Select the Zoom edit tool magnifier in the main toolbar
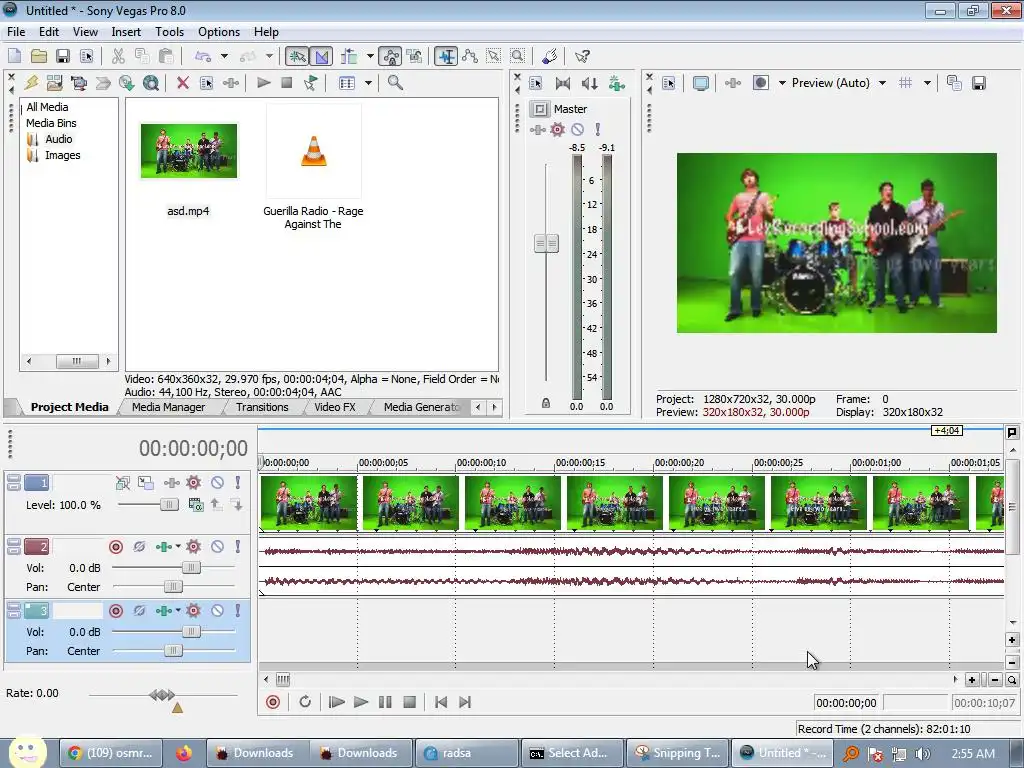 pos(517,57)
